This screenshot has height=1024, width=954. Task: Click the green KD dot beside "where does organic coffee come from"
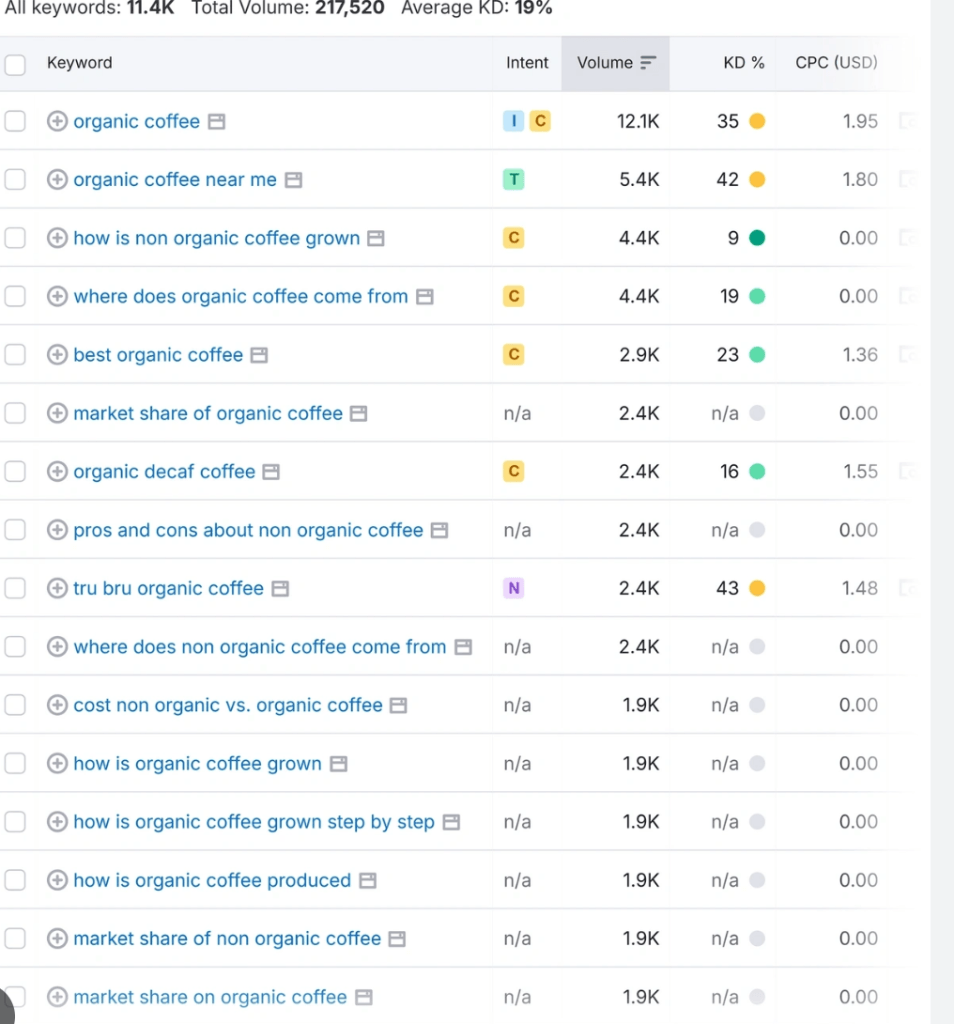[759, 296]
